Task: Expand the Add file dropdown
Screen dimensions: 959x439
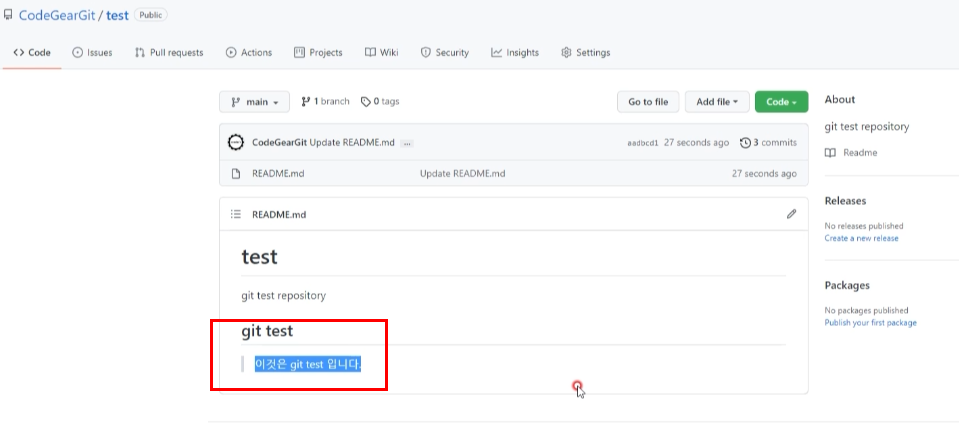Action: (x=717, y=102)
